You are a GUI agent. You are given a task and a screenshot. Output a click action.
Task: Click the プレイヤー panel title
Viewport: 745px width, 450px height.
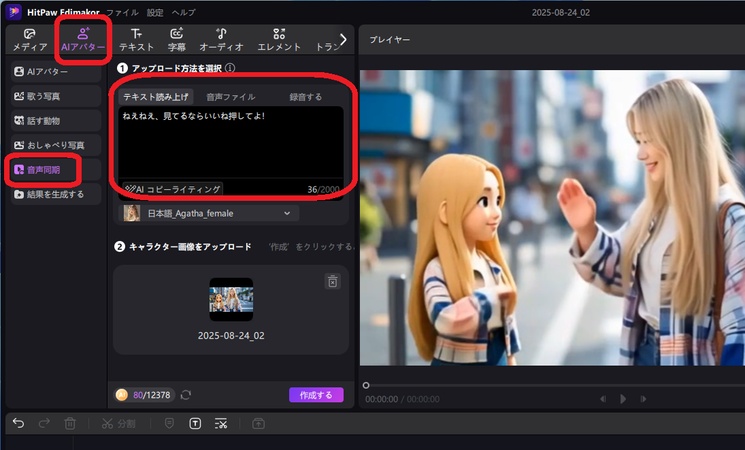click(390, 39)
